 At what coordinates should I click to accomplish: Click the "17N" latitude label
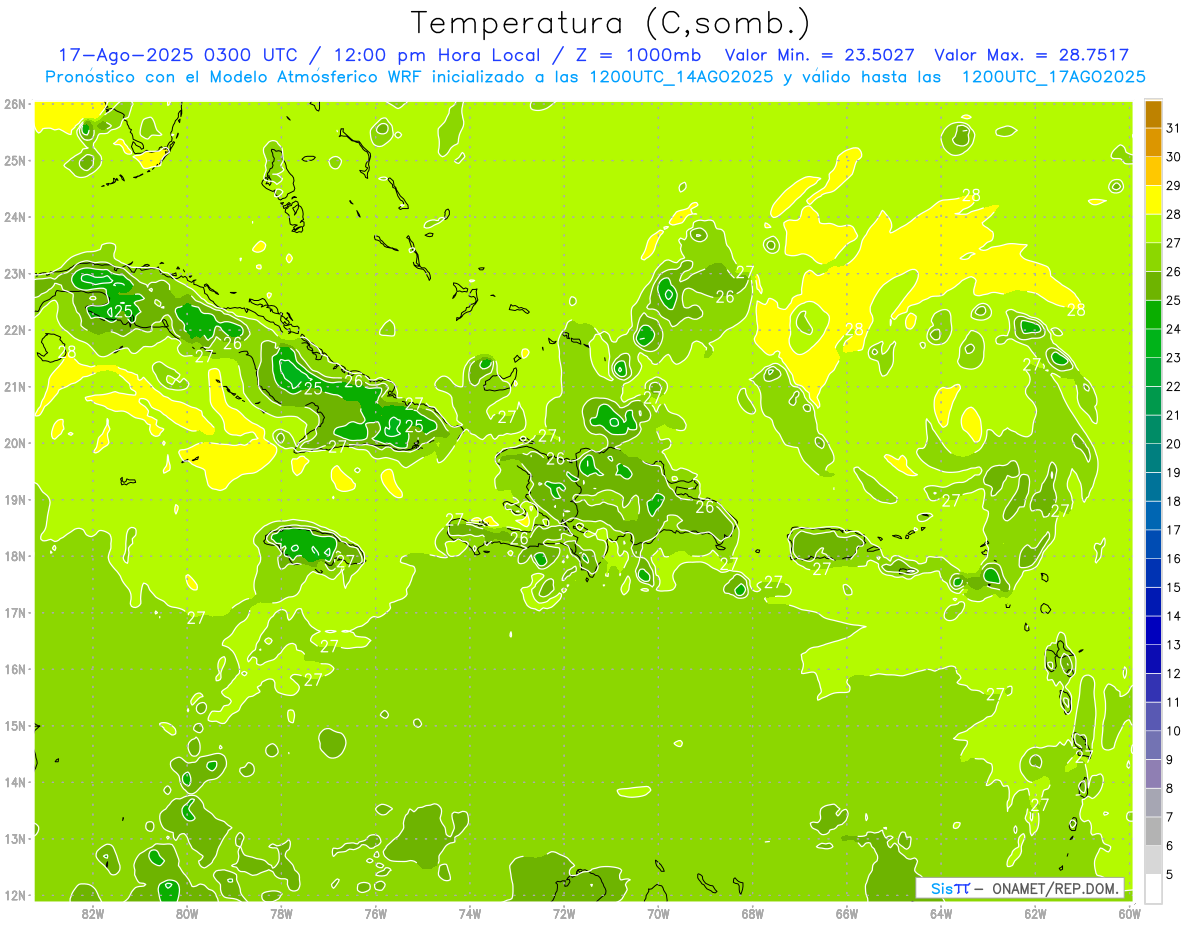click(x=16, y=612)
